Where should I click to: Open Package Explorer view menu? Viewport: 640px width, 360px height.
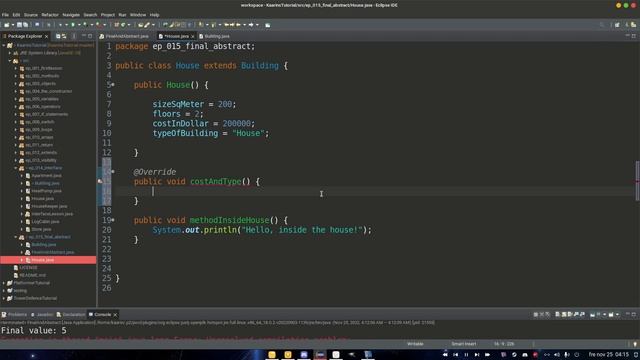click(74, 36)
